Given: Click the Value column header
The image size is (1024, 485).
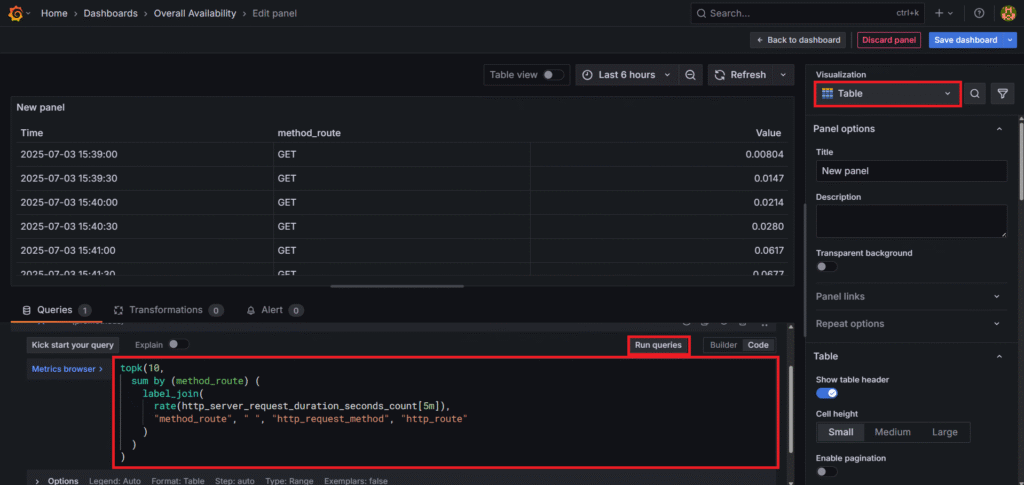Looking at the screenshot, I should pos(768,133).
